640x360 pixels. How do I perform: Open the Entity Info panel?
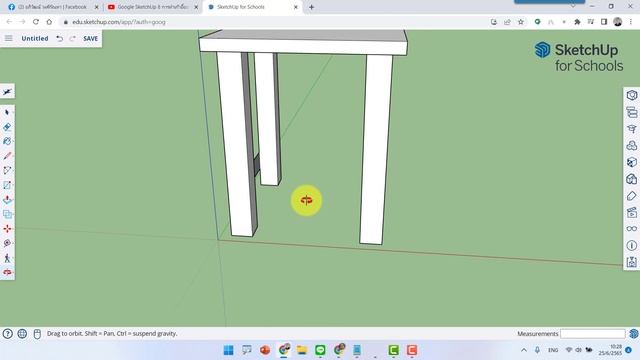tap(632, 96)
